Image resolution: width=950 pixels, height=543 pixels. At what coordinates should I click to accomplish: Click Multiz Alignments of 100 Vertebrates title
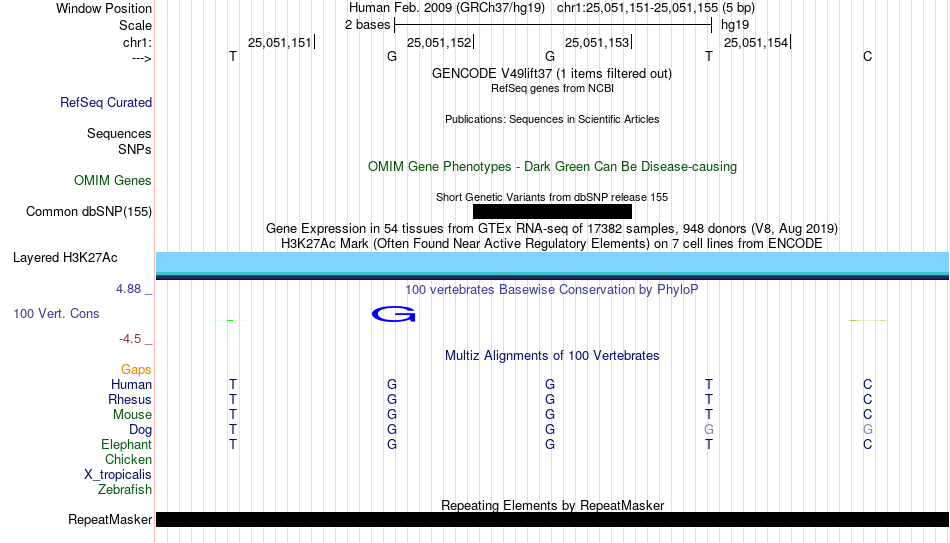click(x=552, y=356)
